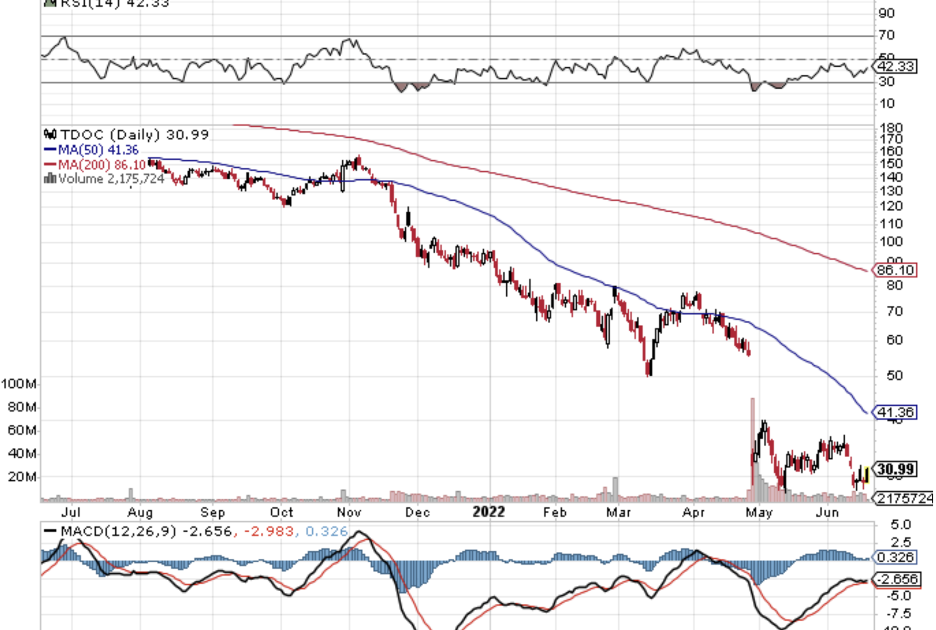Image resolution: width=936 pixels, height=630 pixels.
Task: Select the 2022 year marker on time axis
Action: tap(490, 511)
